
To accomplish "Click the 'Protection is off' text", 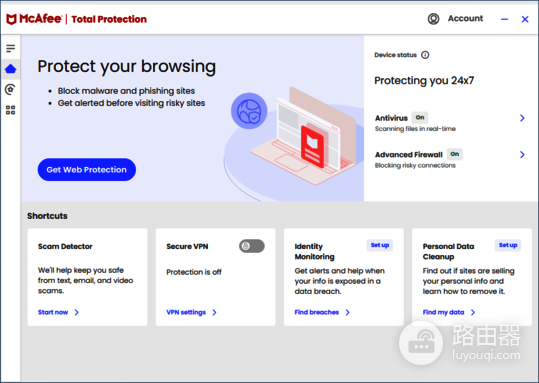I will click(x=194, y=272).
